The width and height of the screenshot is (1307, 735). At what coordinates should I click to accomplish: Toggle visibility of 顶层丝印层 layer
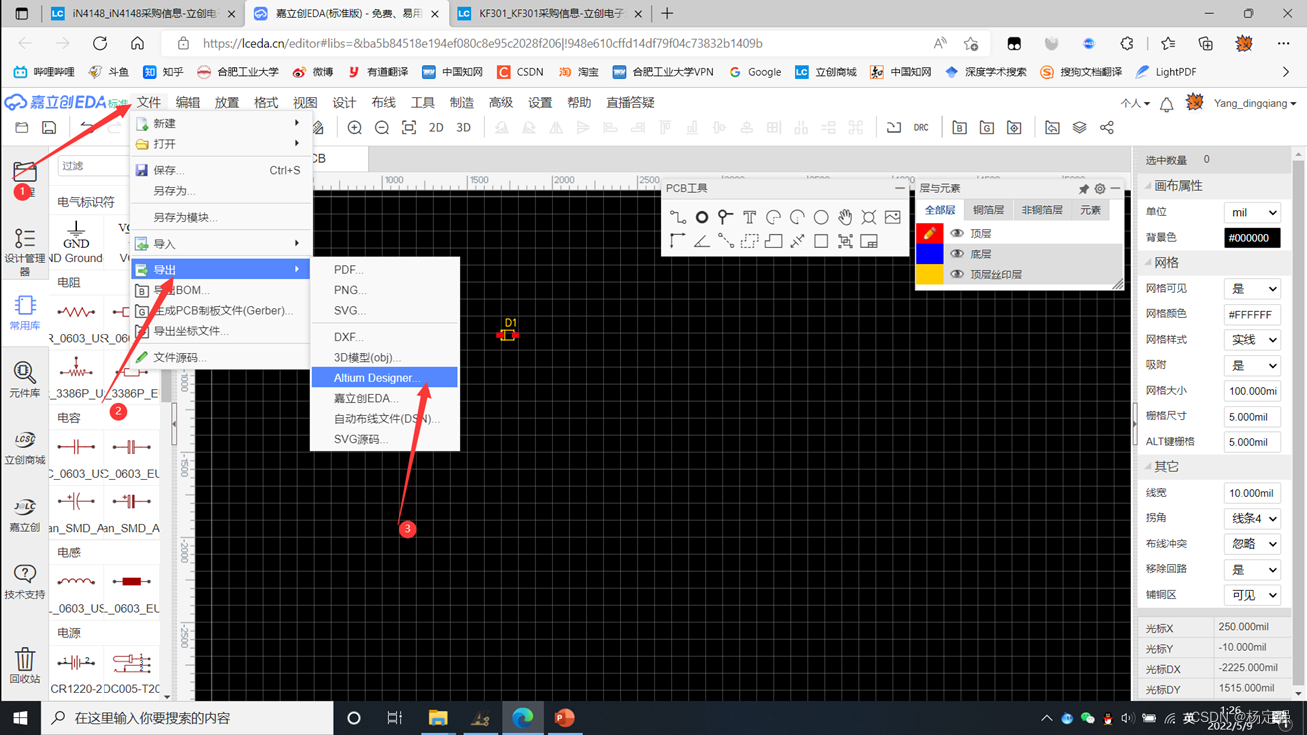click(x=957, y=274)
